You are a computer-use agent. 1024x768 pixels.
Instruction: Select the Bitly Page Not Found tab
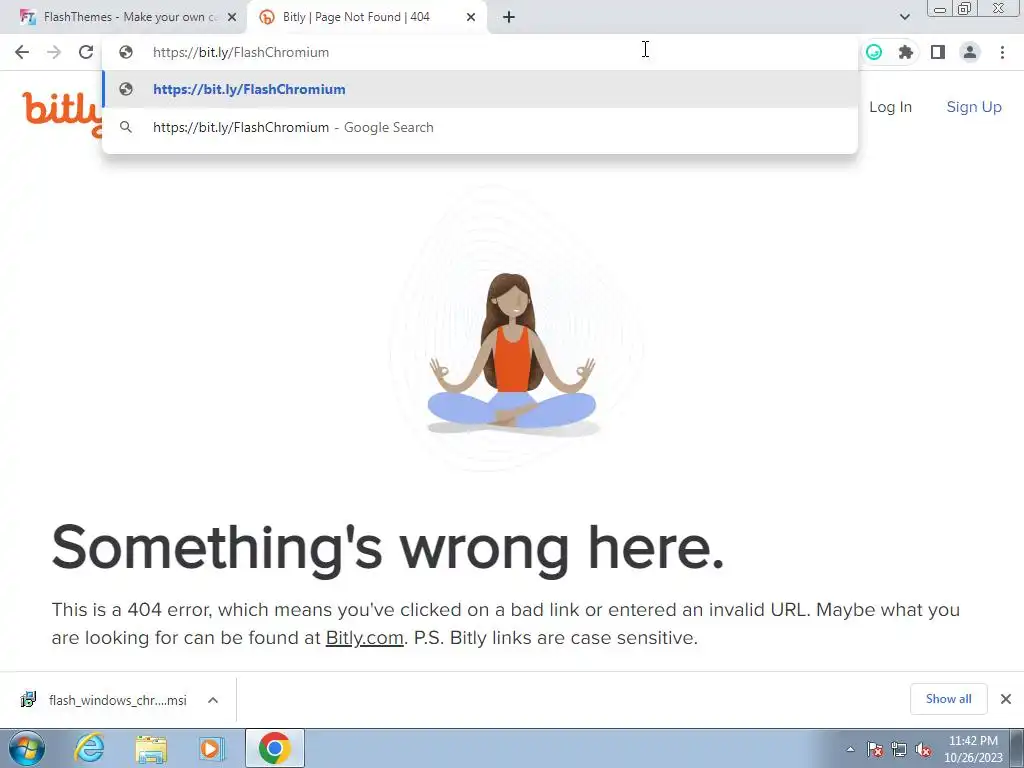[366, 18]
